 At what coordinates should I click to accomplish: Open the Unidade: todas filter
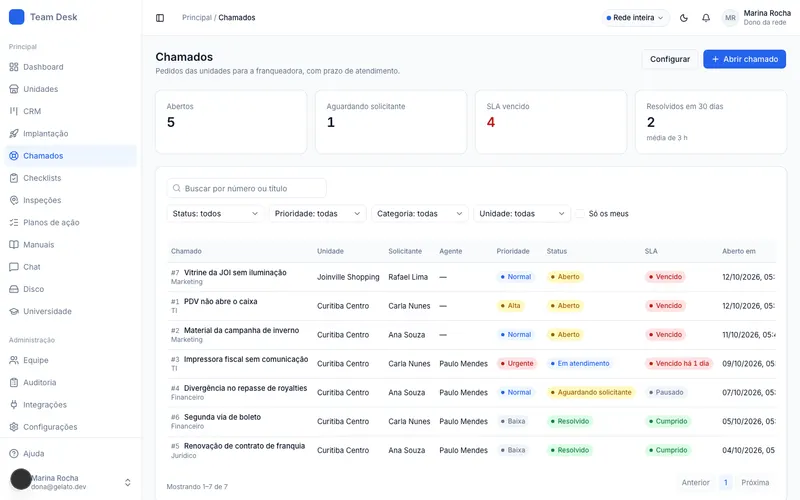[522, 214]
